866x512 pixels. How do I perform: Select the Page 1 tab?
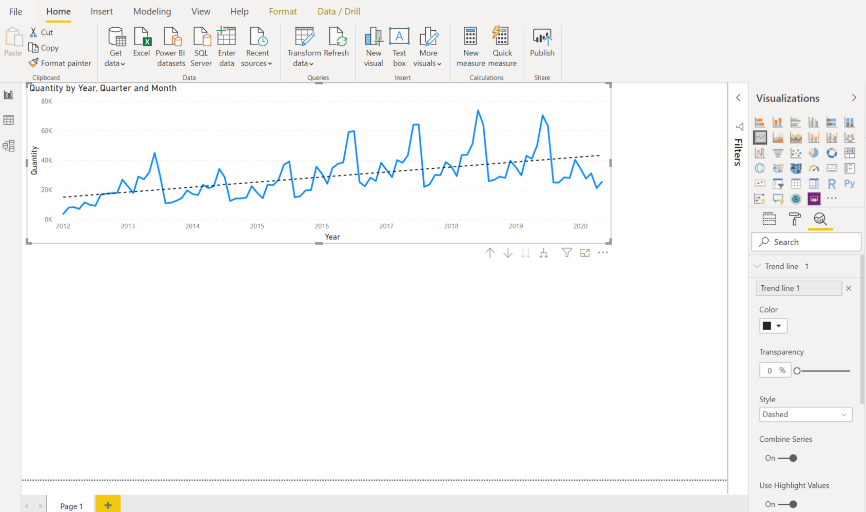pos(71,506)
